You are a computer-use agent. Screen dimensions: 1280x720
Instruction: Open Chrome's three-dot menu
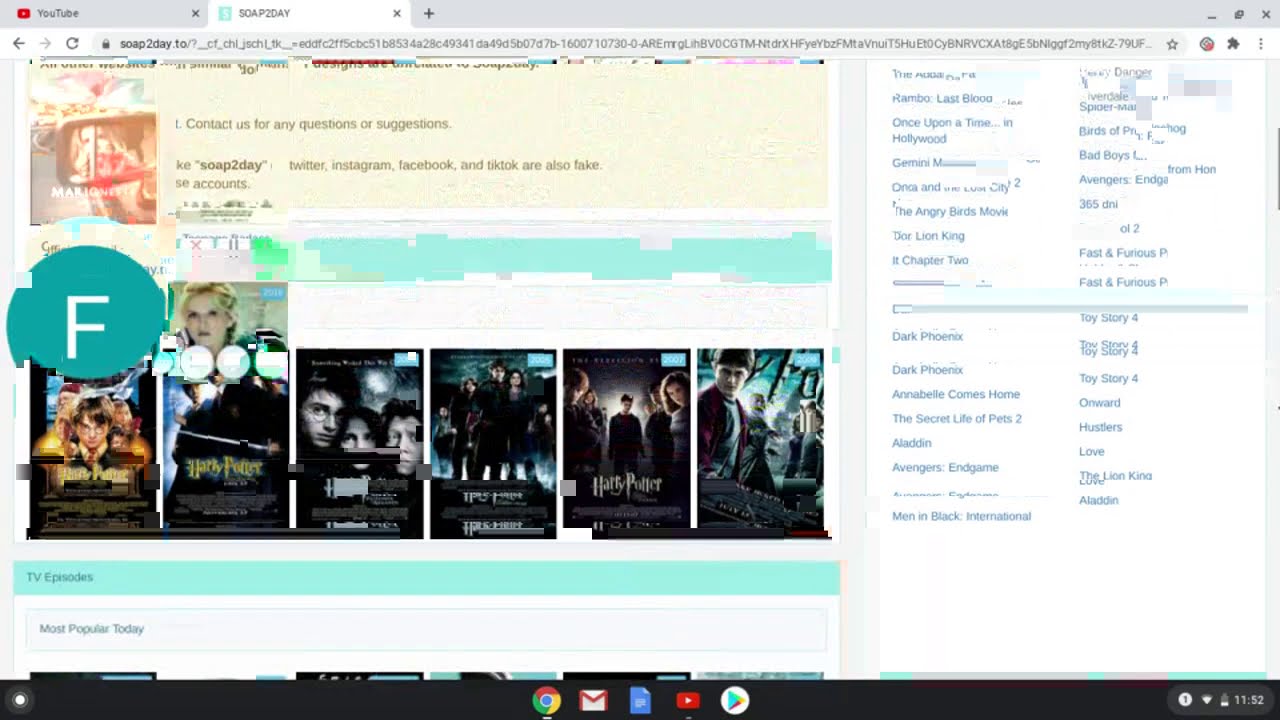1261,44
